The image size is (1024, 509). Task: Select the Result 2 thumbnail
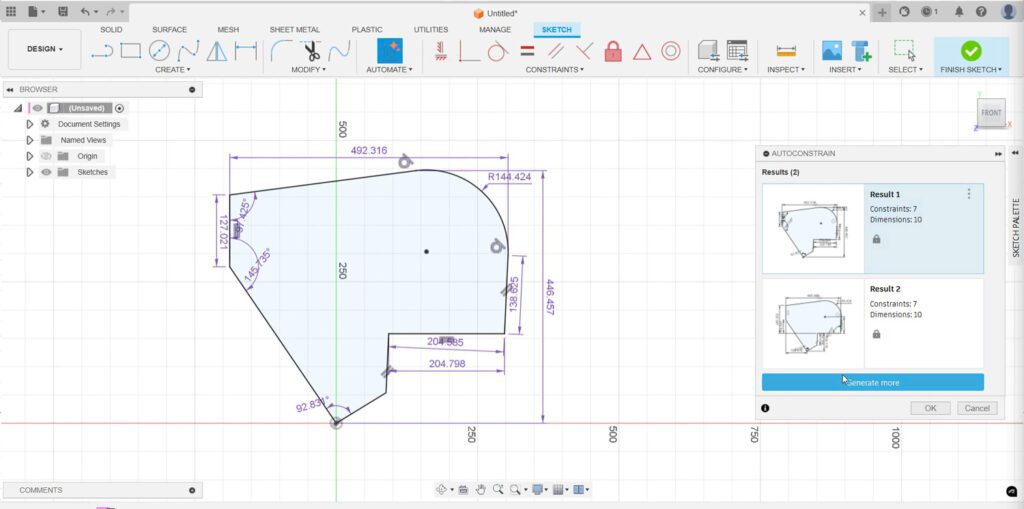tap(812, 322)
